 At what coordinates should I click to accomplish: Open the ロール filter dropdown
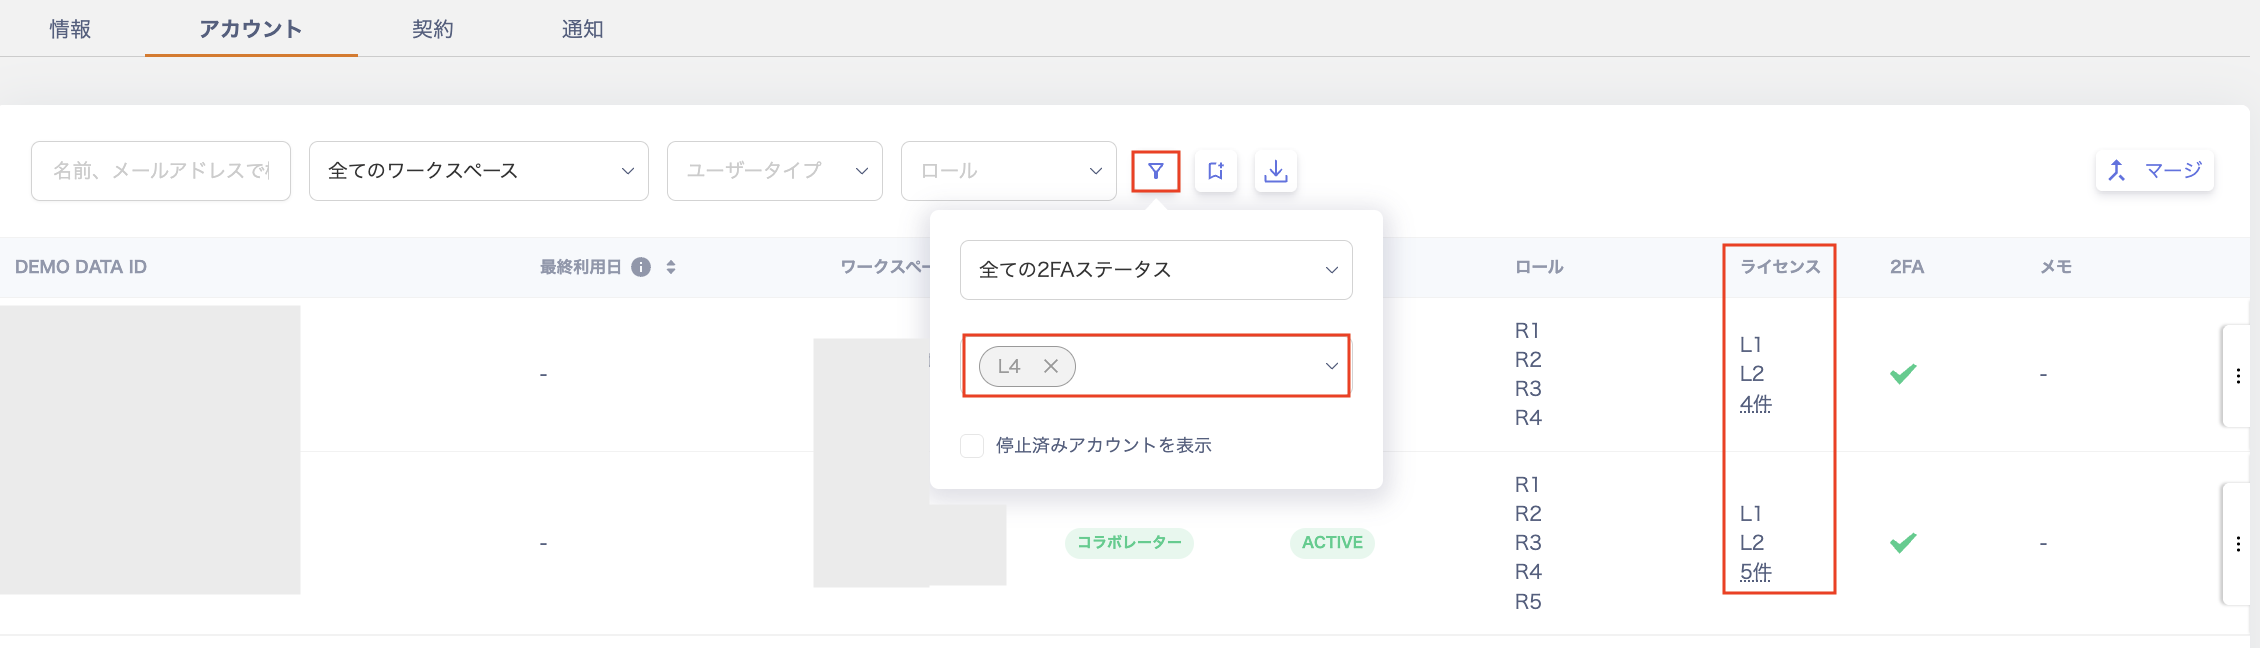1008,171
